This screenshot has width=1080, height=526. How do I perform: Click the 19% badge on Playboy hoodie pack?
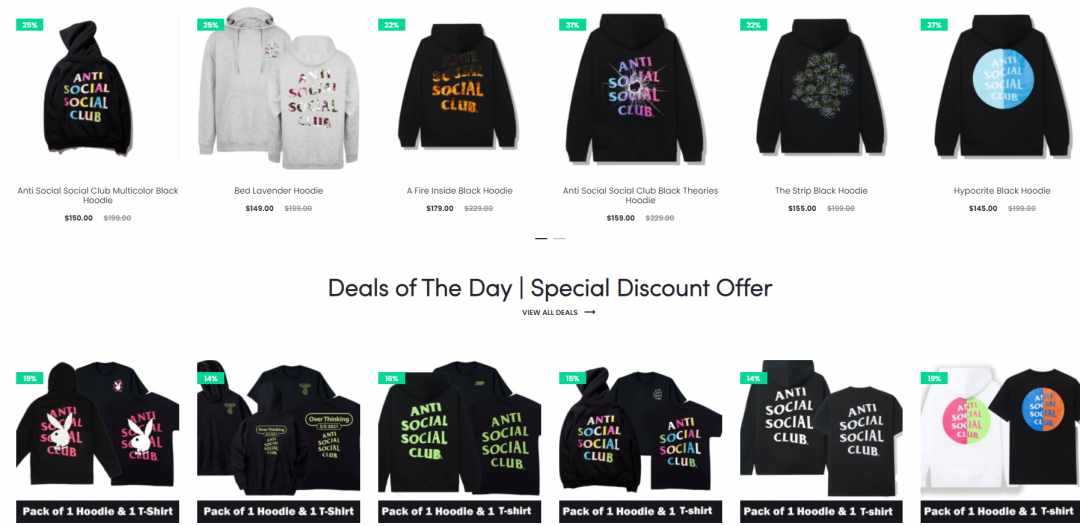pos(30,378)
